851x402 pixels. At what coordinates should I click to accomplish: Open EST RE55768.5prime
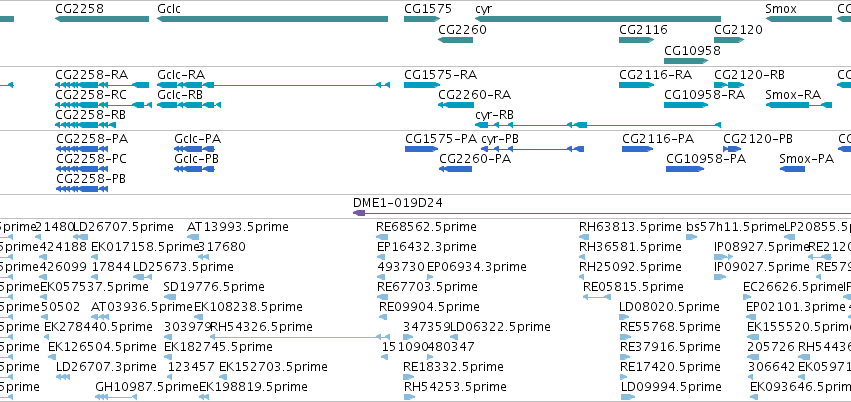tap(670, 327)
